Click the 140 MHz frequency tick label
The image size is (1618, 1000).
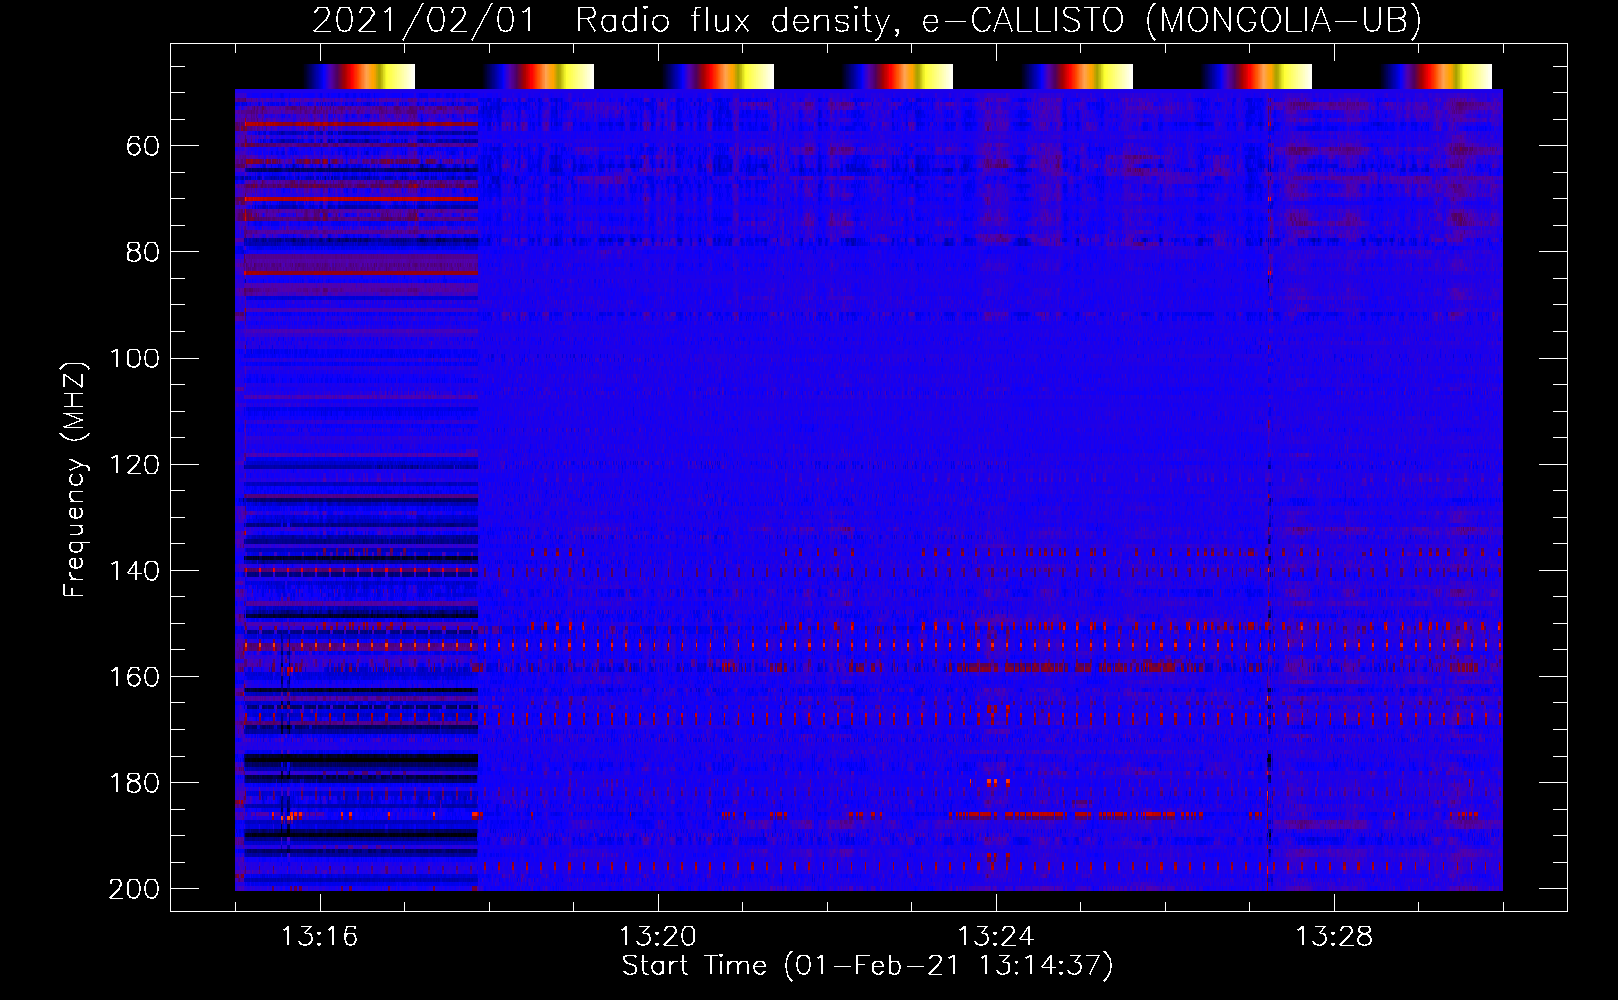(x=134, y=571)
